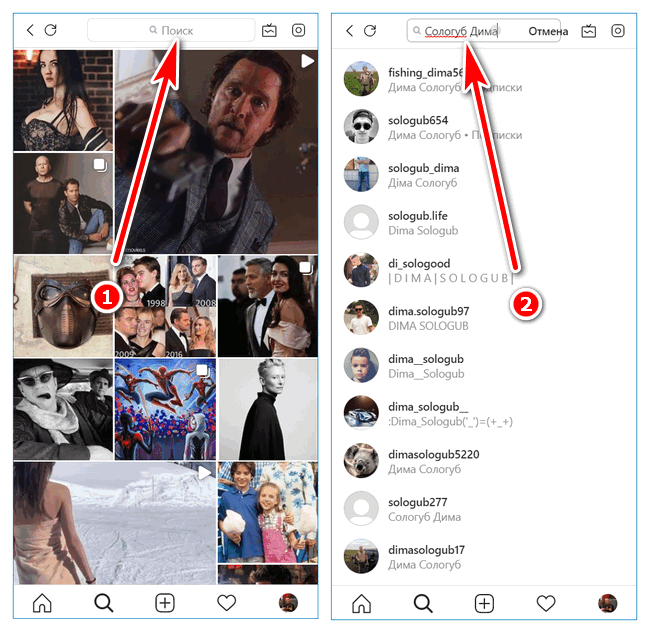The image size is (650, 633).
Task: Select the dimasologub5220 account
Action: [x=484, y=461]
